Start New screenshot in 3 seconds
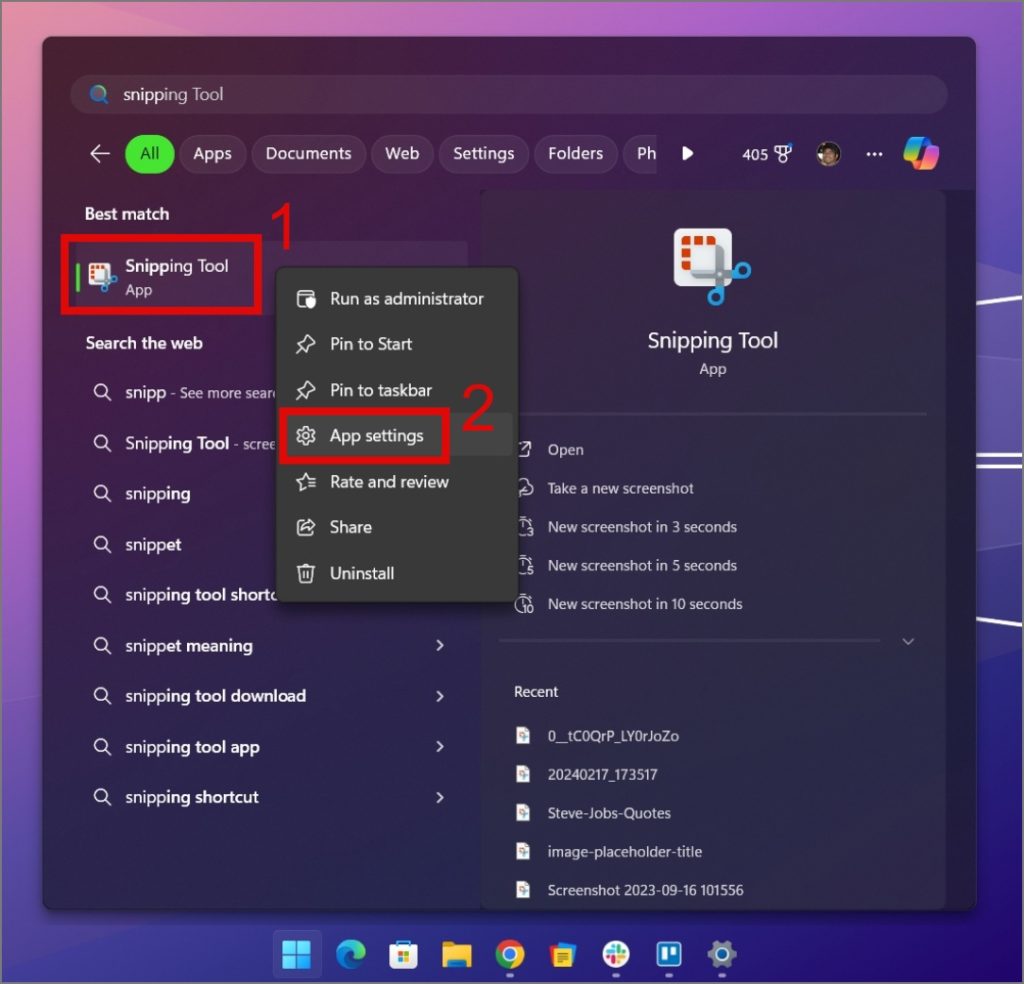 642,527
